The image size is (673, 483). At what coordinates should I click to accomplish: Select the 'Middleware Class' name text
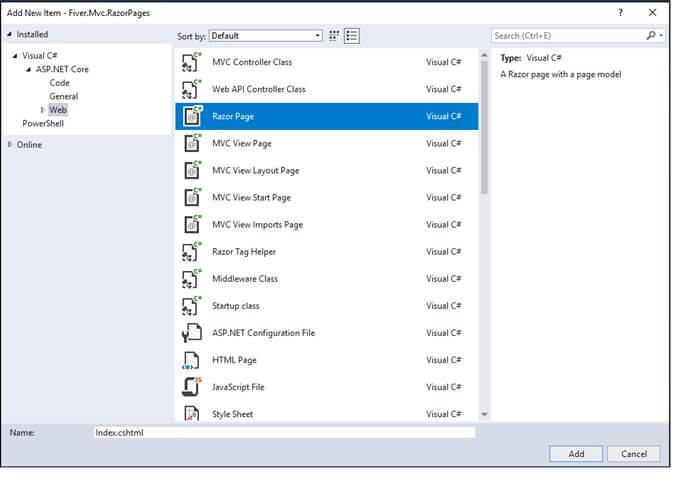click(x=245, y=279)
